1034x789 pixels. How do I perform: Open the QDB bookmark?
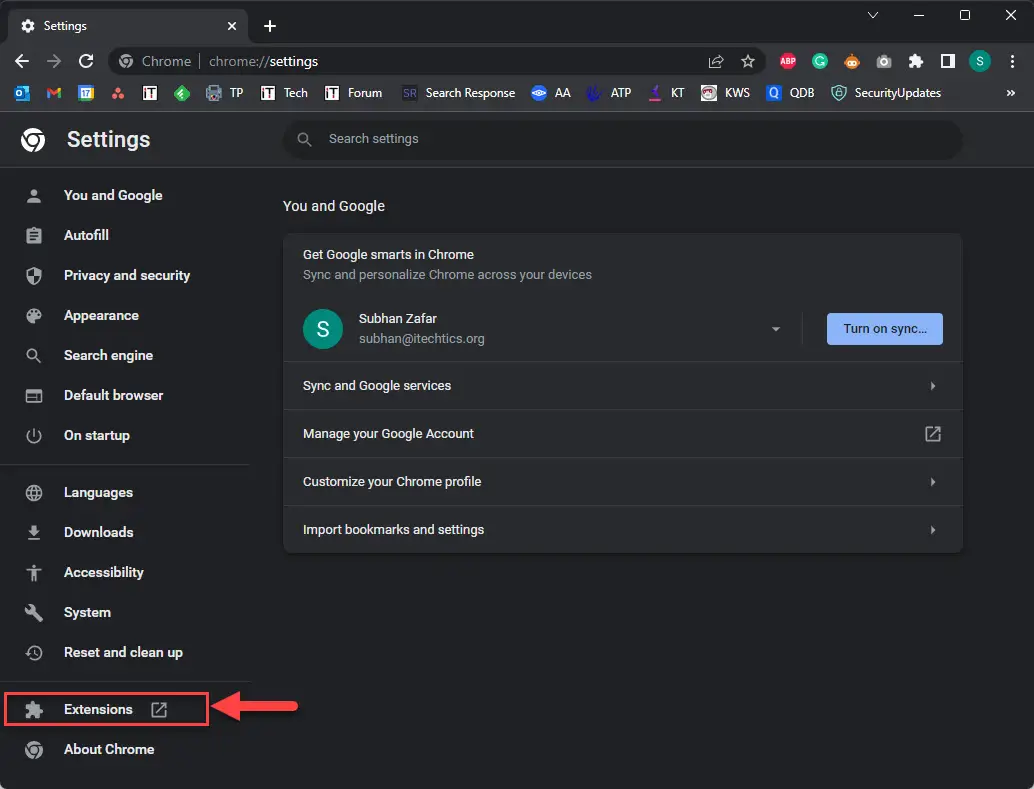tap(790, 93)
